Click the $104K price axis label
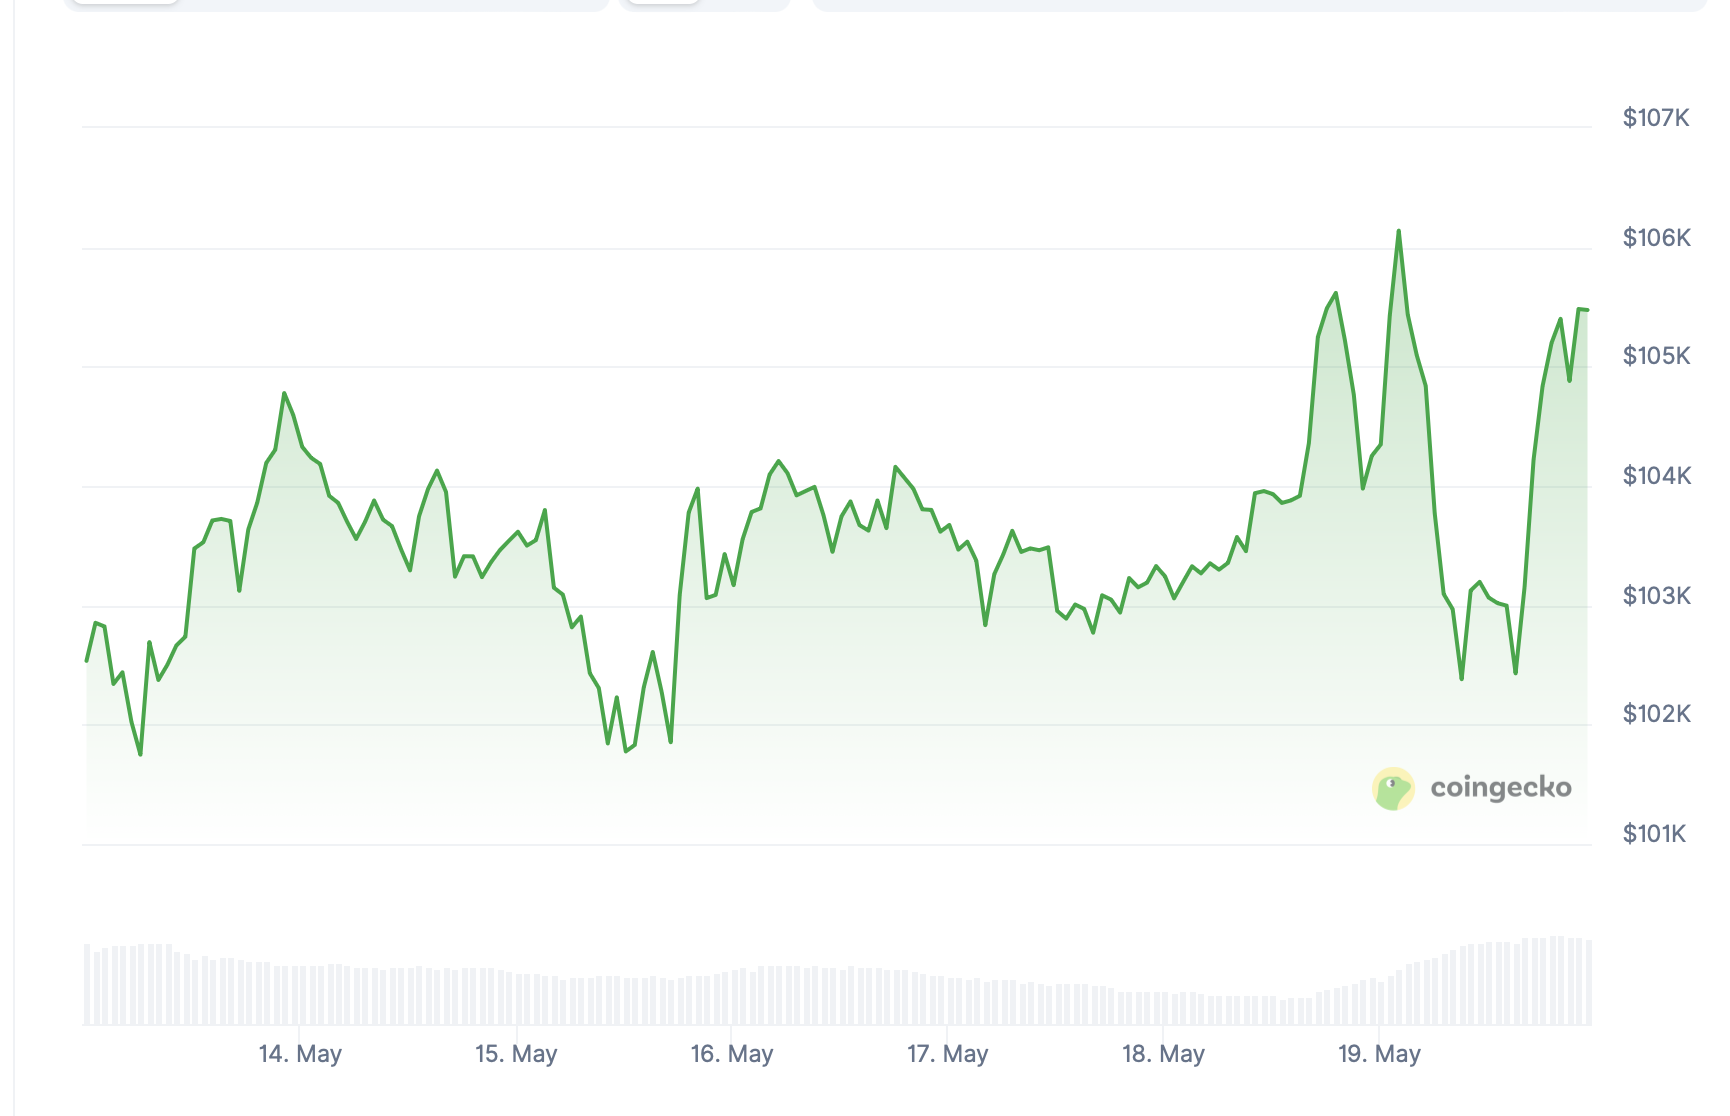The height and width of the screenshot is (1116, 1730). [x=1656, y=476]
